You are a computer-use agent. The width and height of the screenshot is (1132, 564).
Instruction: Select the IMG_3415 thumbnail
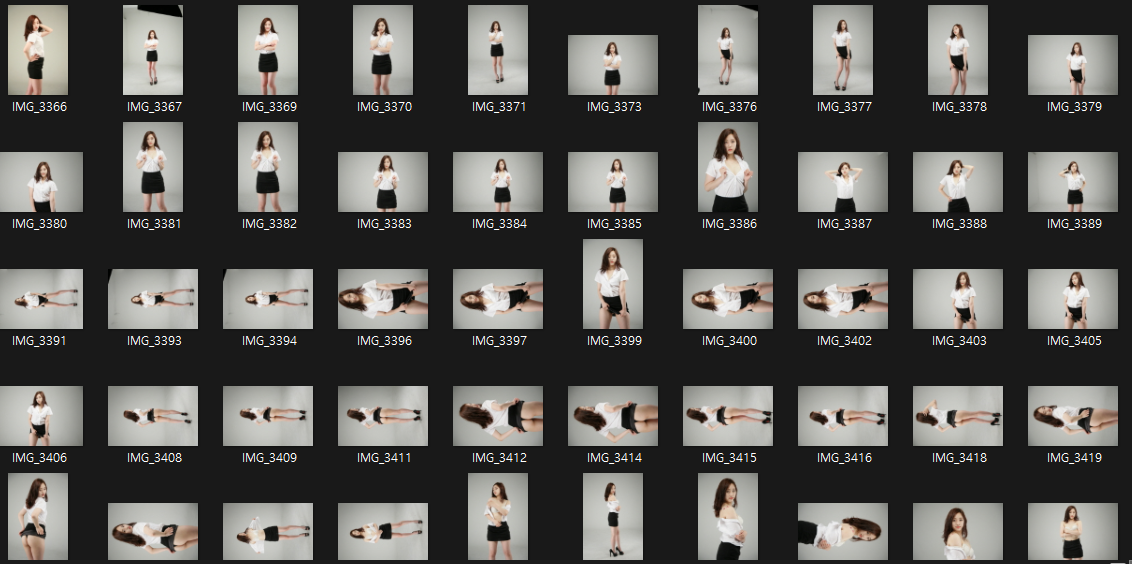point(728,416)
